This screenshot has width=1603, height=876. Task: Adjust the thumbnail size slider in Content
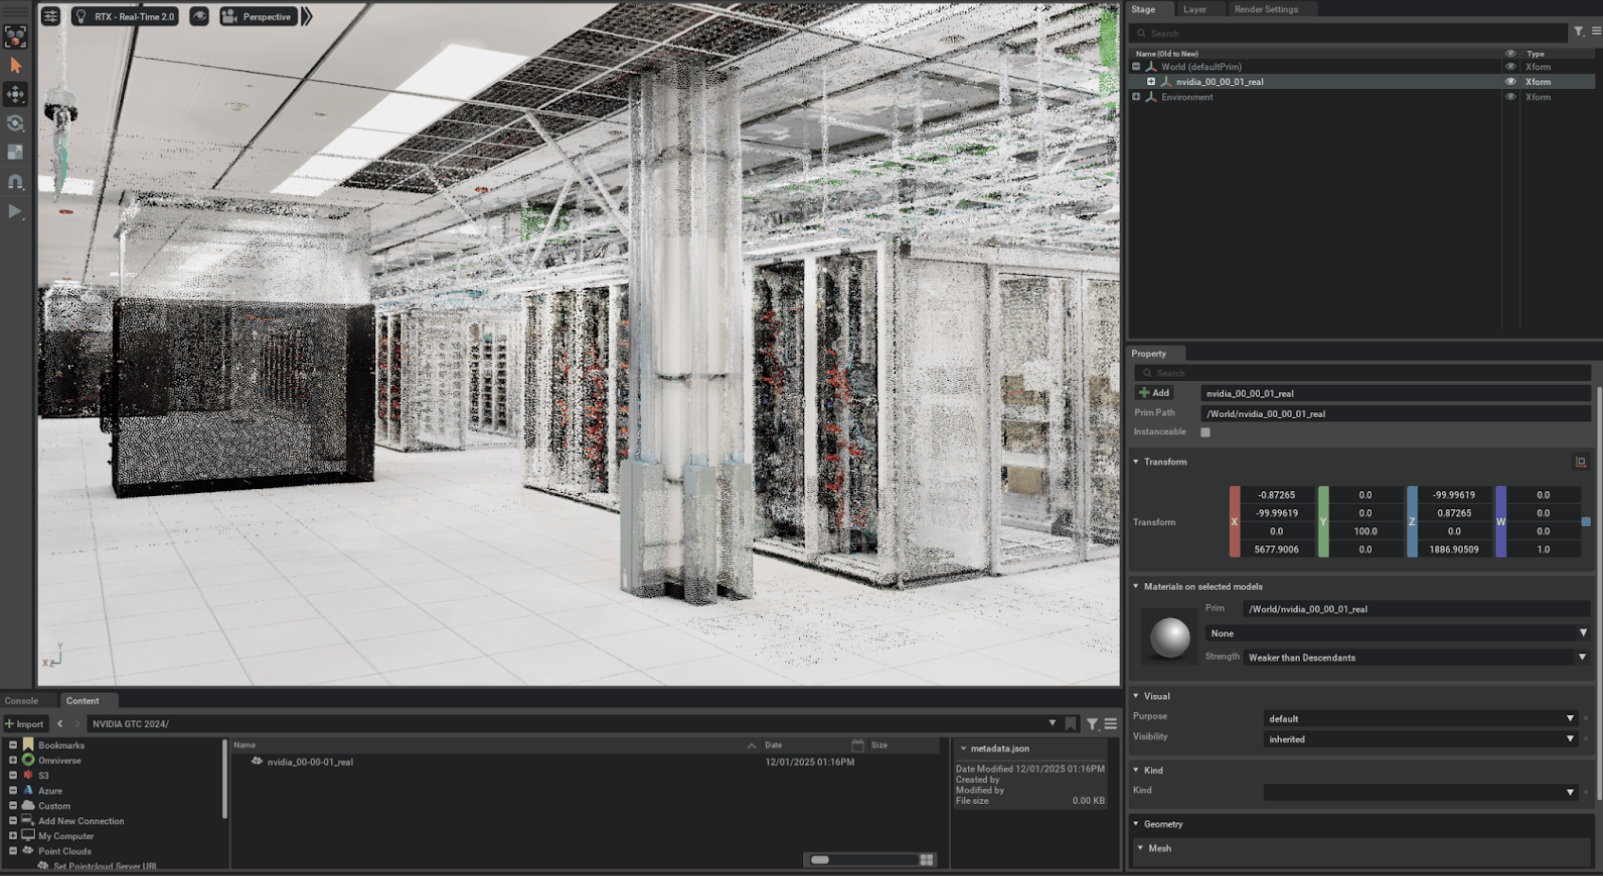pos(820,860)
